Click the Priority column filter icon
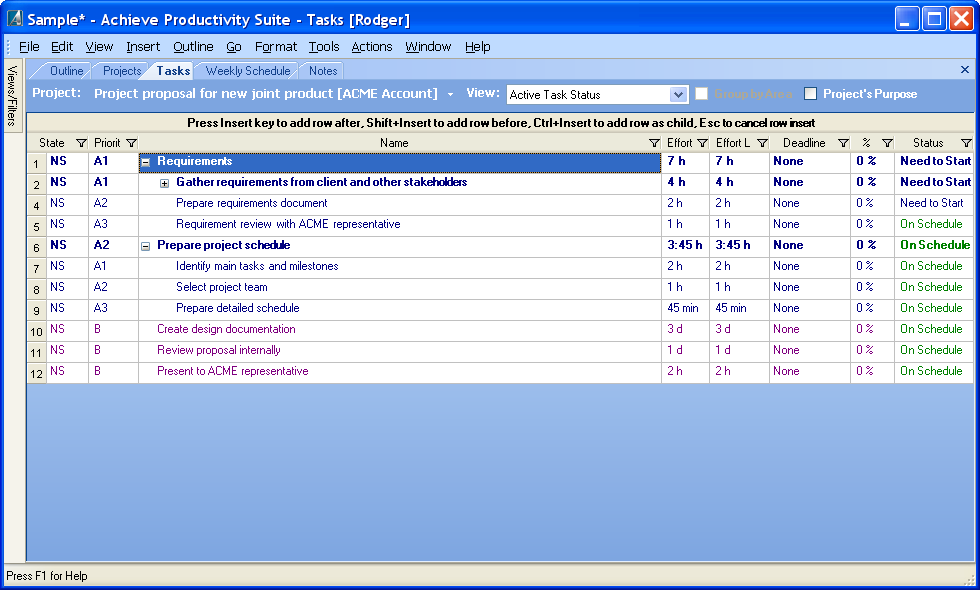This screenshot has height=590, width=980. tap(131, 143)
